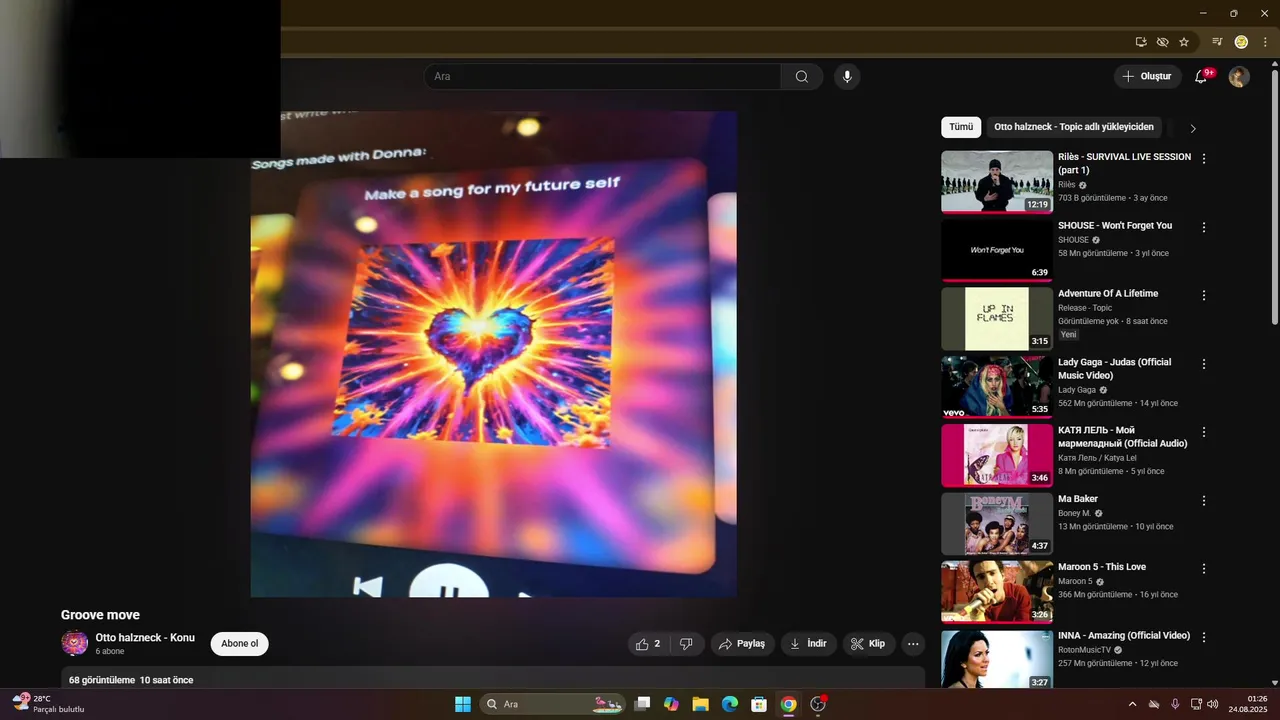This screenshot has width=1280, height=720.
Task: Open File Explorer from the taskbar
Action: pyautogui.click(x=700, y=704)
